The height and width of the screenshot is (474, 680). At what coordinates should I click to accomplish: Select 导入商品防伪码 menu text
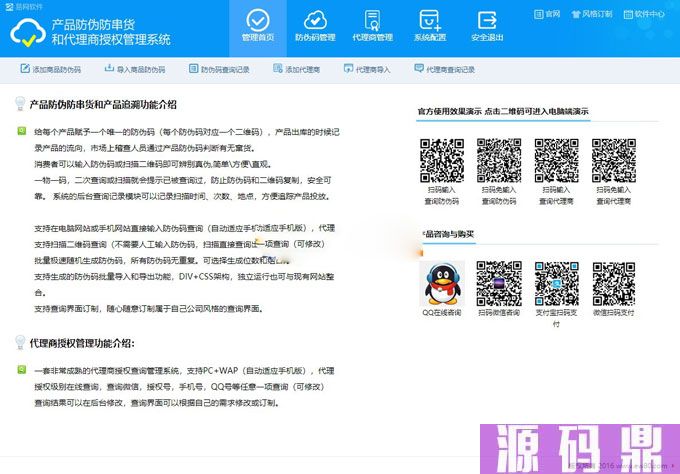[141, 69]
